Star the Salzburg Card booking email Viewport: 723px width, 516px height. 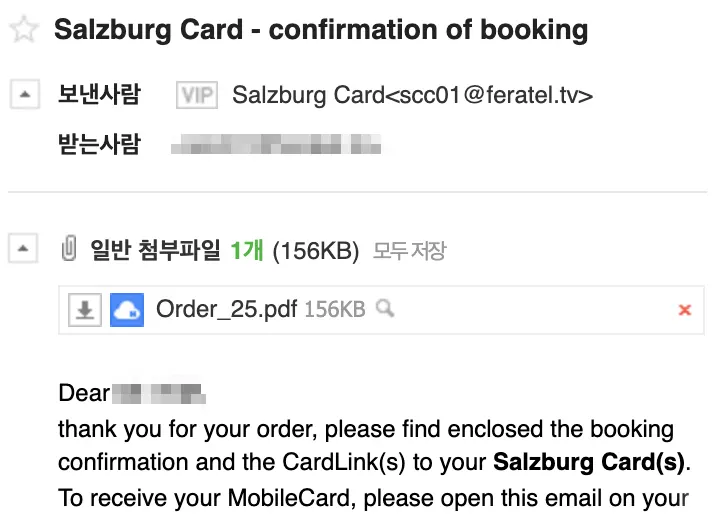tap(23, 29)
